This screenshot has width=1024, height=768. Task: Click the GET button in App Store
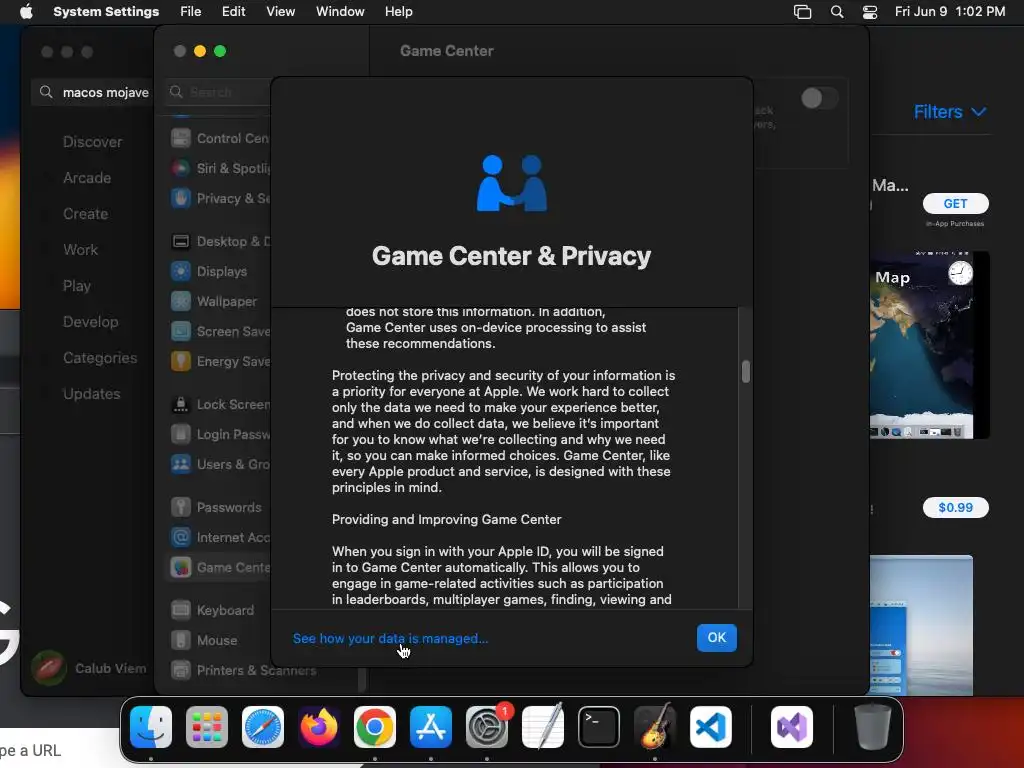tap(955, 204)
